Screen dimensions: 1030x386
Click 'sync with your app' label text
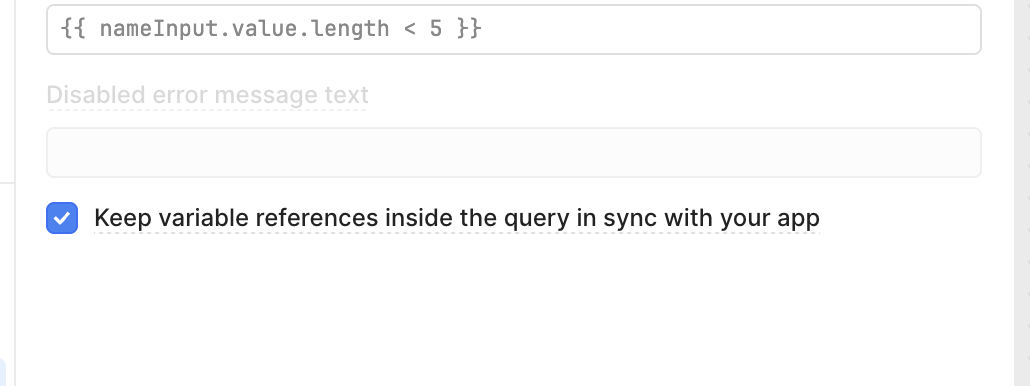(711, 219)
